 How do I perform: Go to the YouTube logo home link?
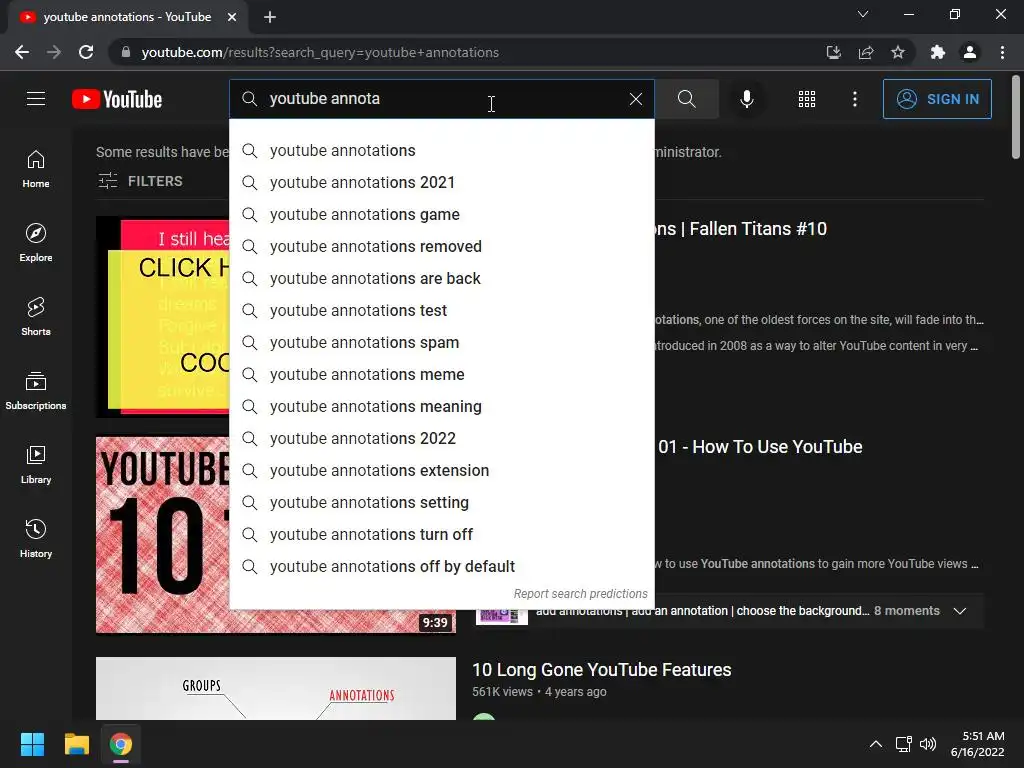tap(117, 99)
